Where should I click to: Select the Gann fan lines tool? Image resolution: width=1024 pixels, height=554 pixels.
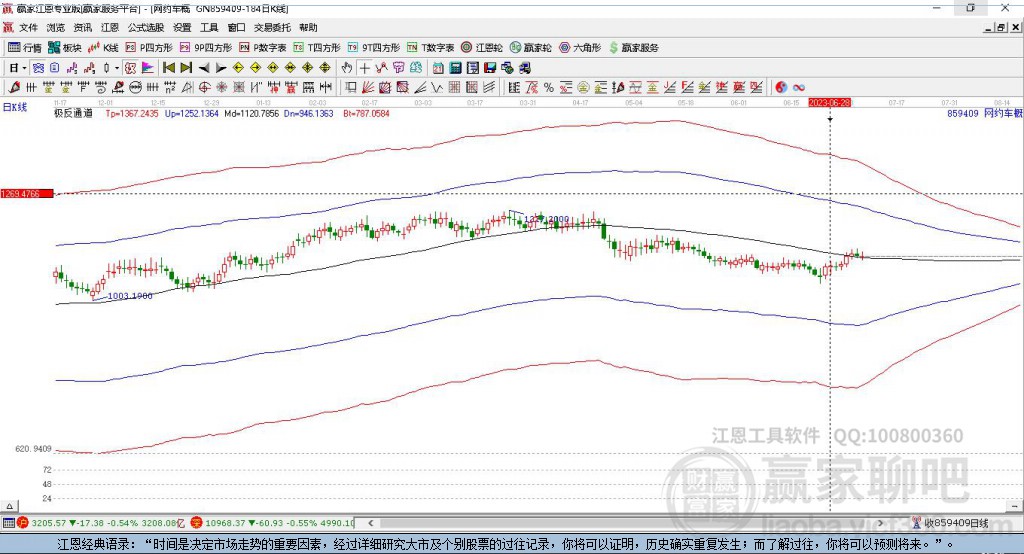368,88
